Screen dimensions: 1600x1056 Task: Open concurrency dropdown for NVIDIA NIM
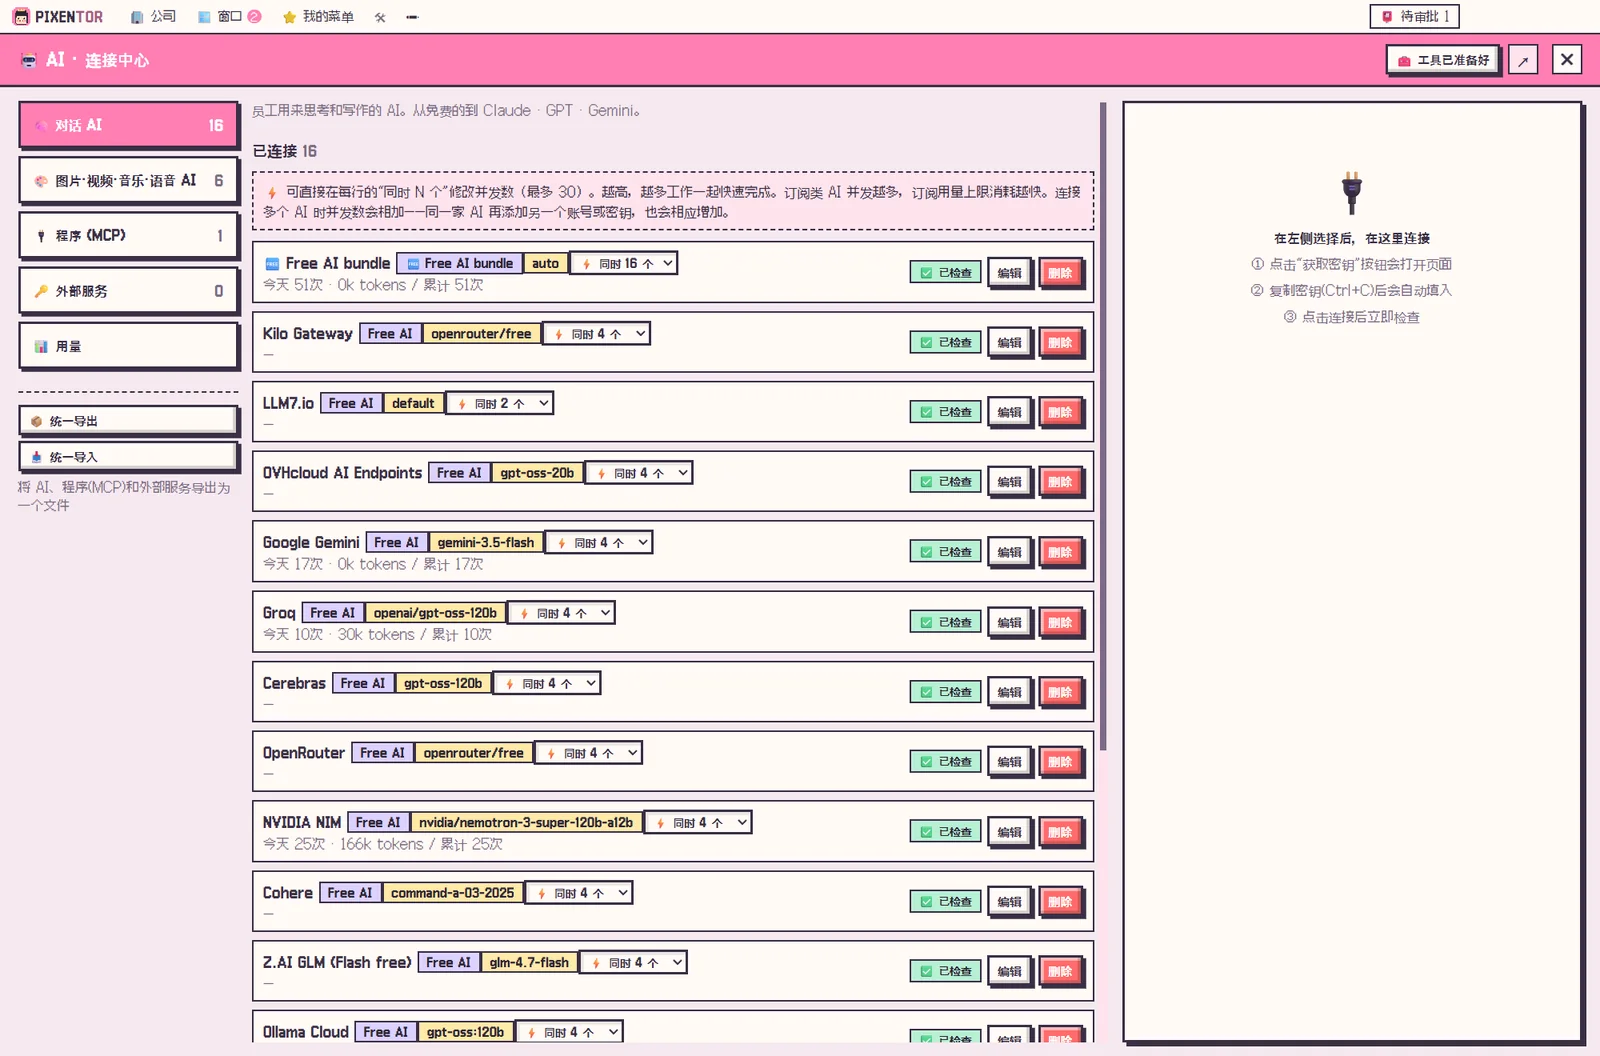pyautogui.click(x=698, y=822)
